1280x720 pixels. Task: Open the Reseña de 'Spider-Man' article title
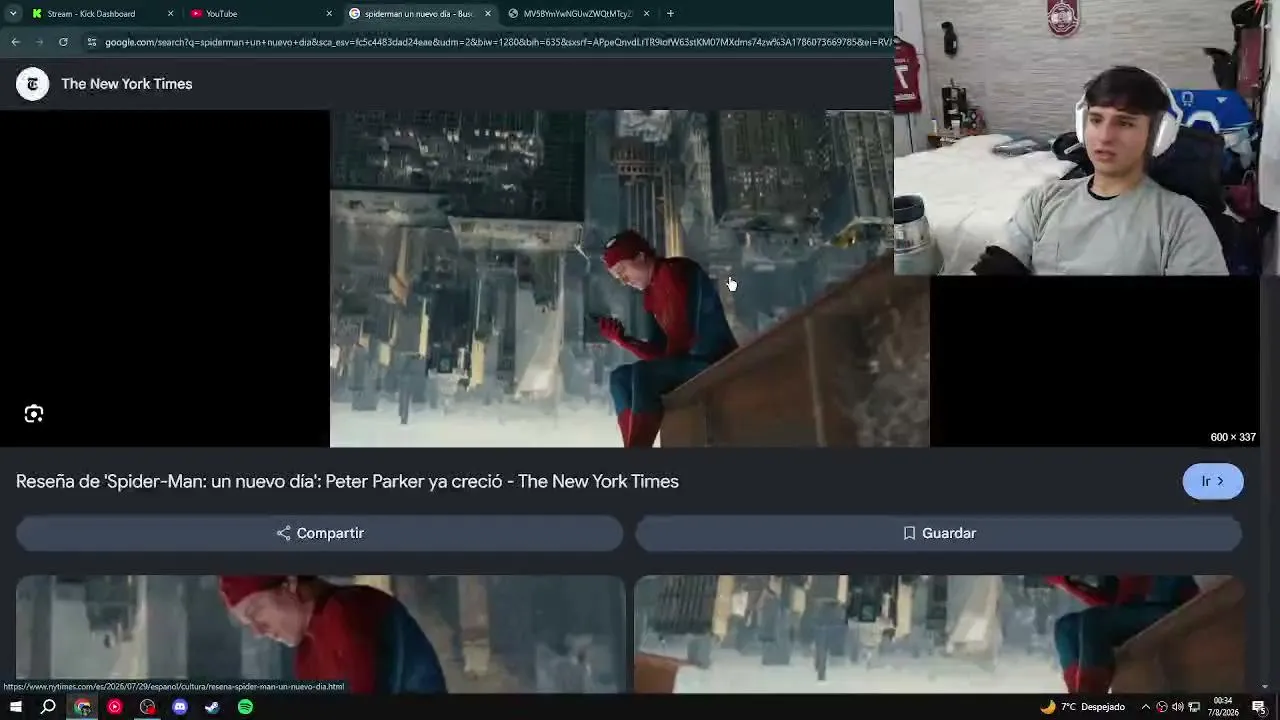[347, 482]
